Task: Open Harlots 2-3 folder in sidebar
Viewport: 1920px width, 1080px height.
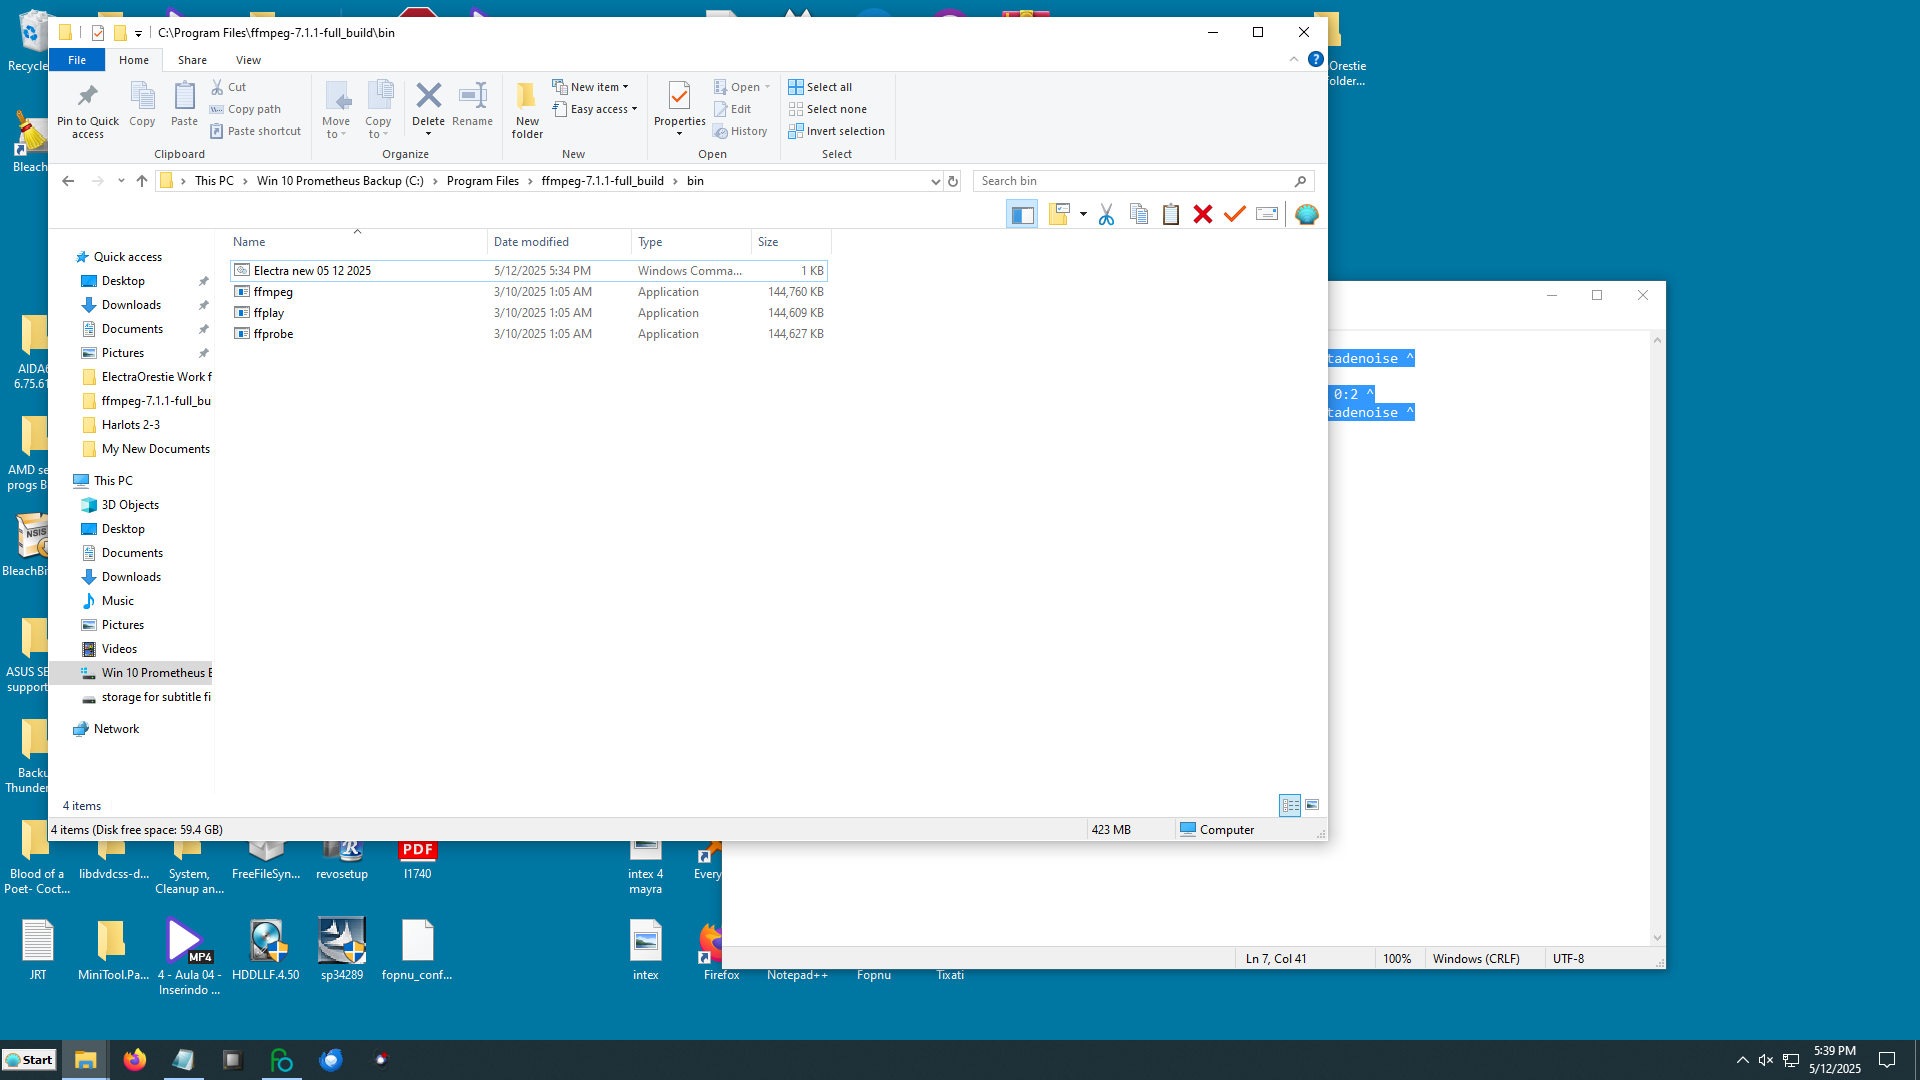Action: pyautogui.click(x=131, y=425)
